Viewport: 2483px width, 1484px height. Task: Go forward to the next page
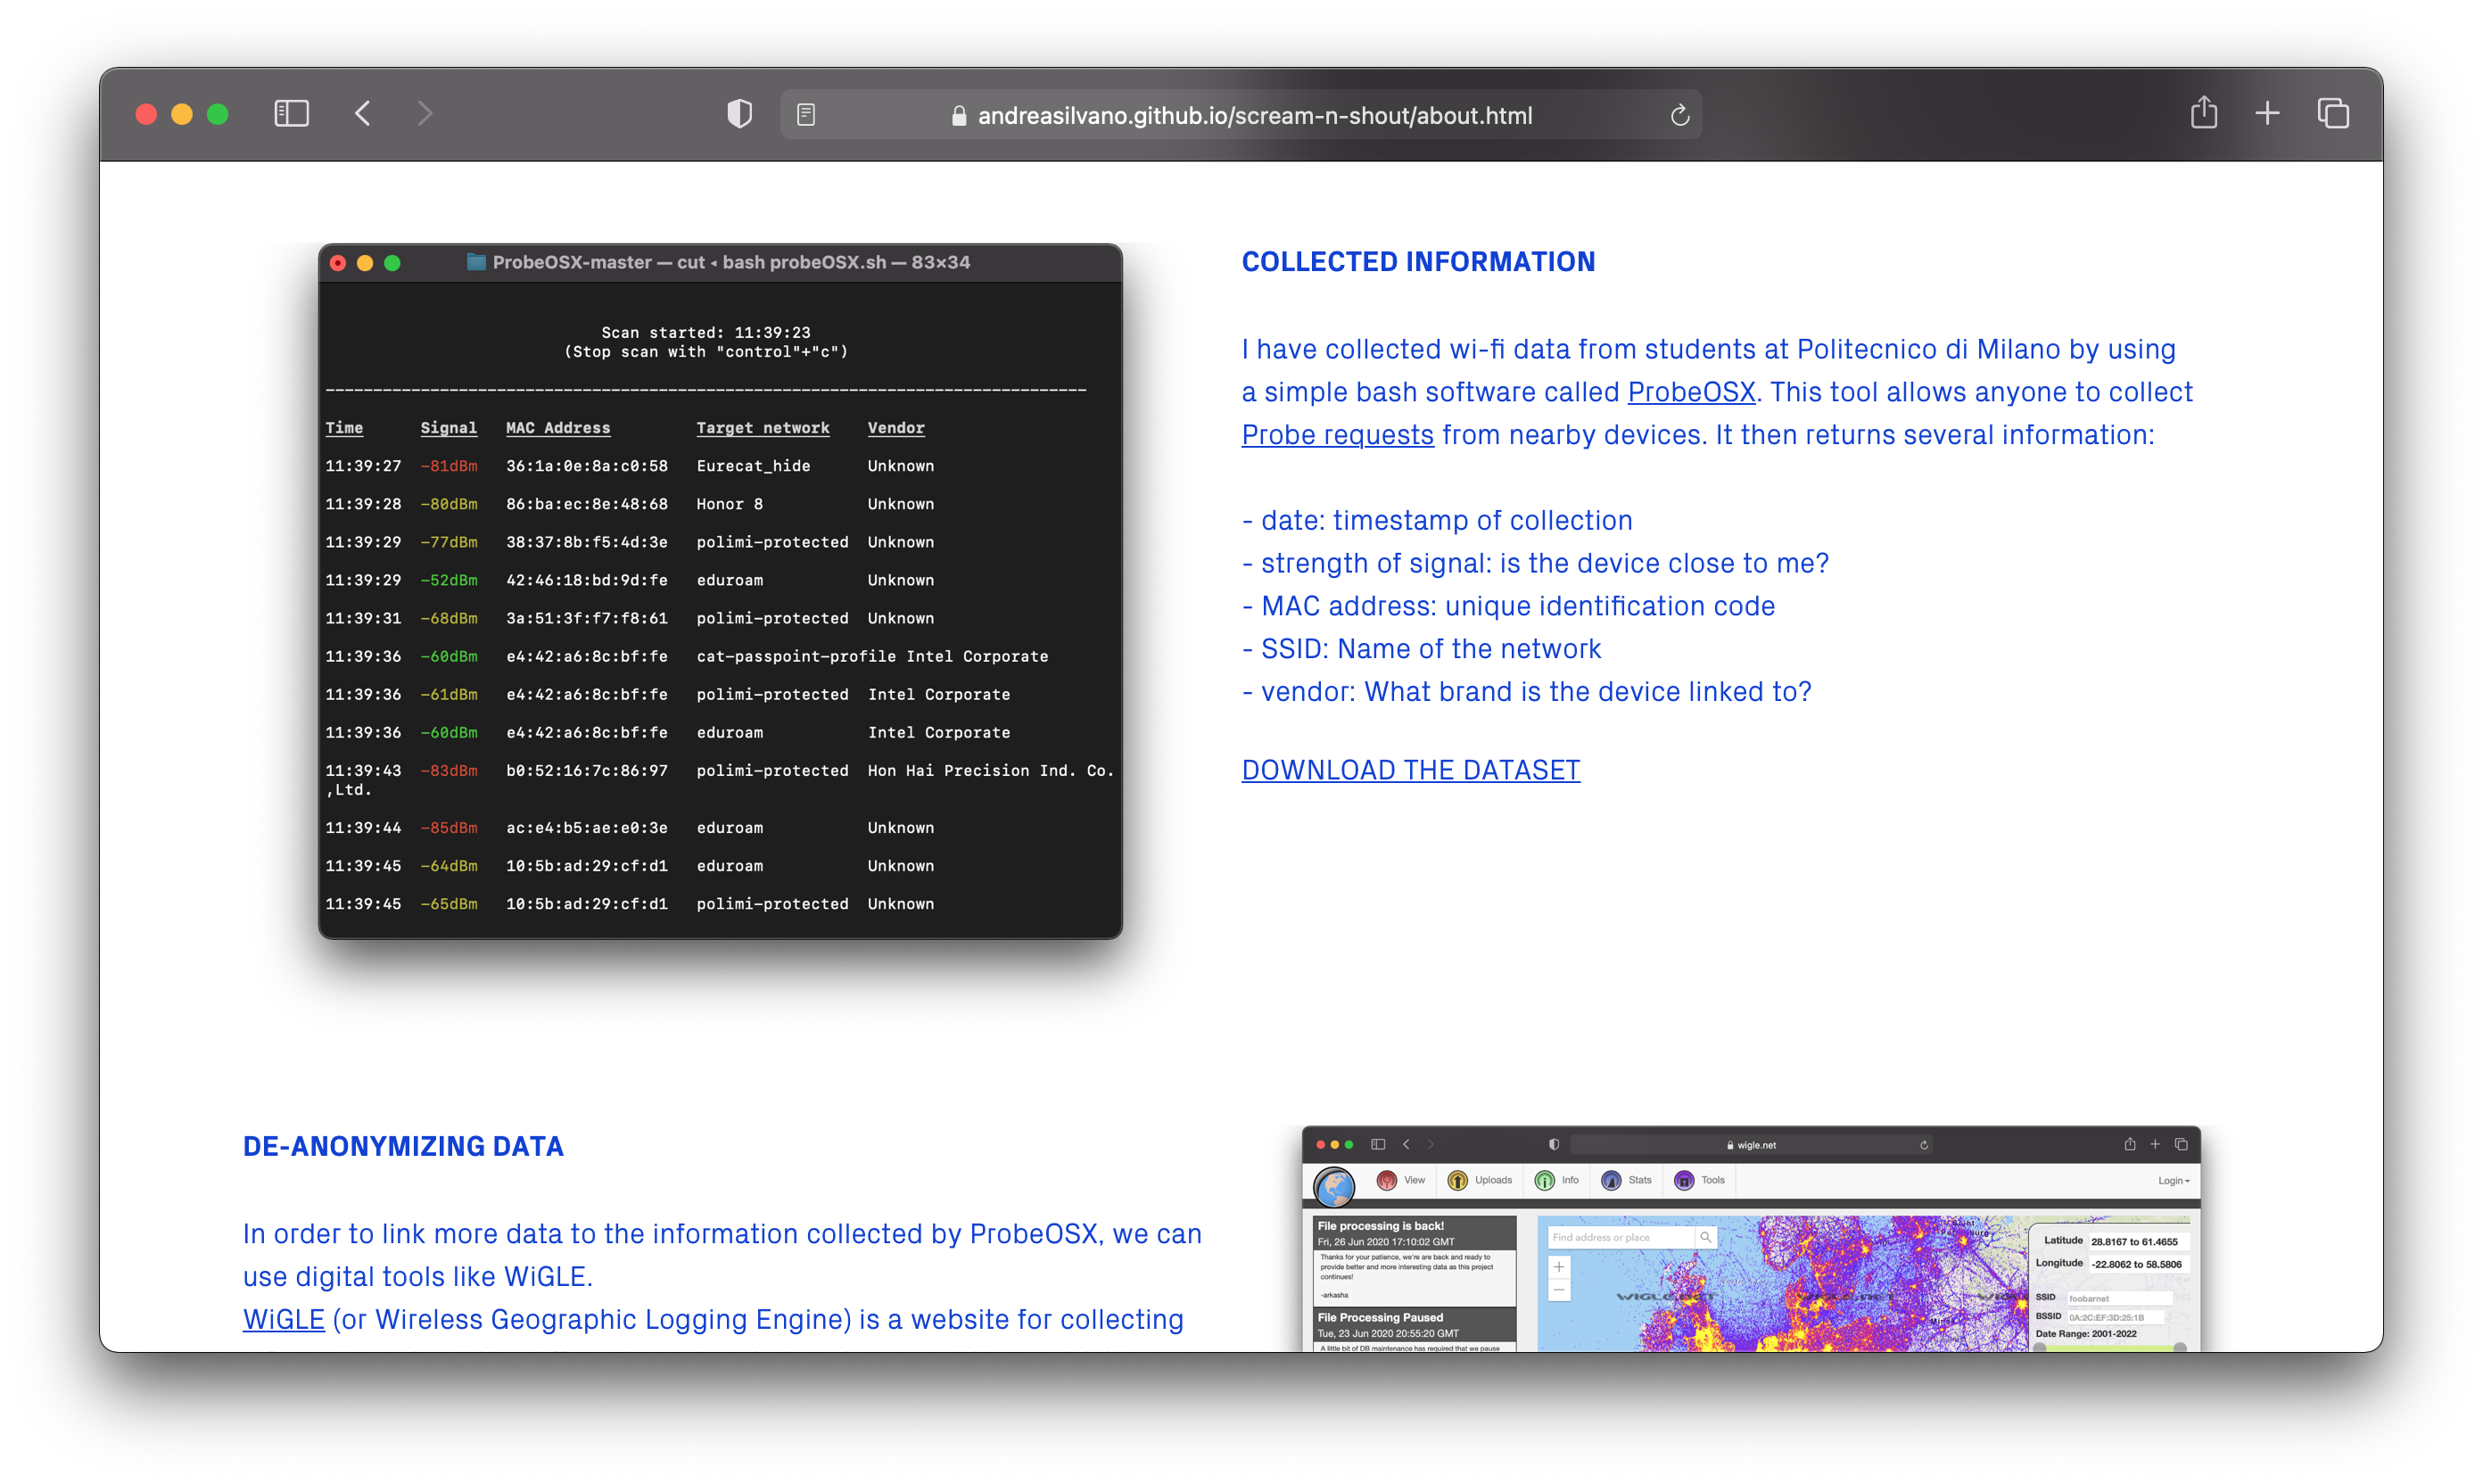(x=425, y=114)
